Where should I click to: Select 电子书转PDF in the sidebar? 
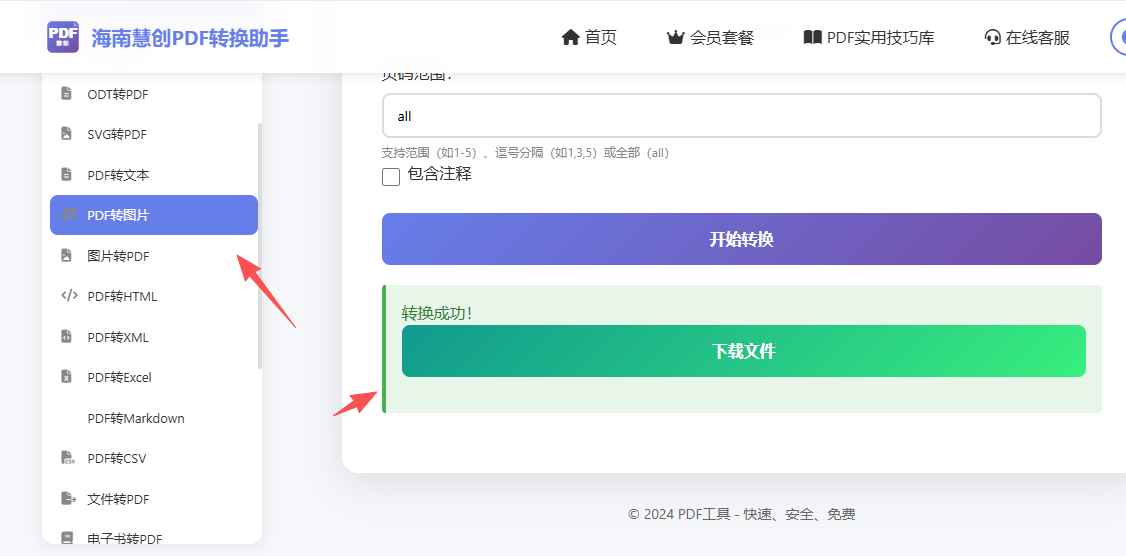pos(154,537)
